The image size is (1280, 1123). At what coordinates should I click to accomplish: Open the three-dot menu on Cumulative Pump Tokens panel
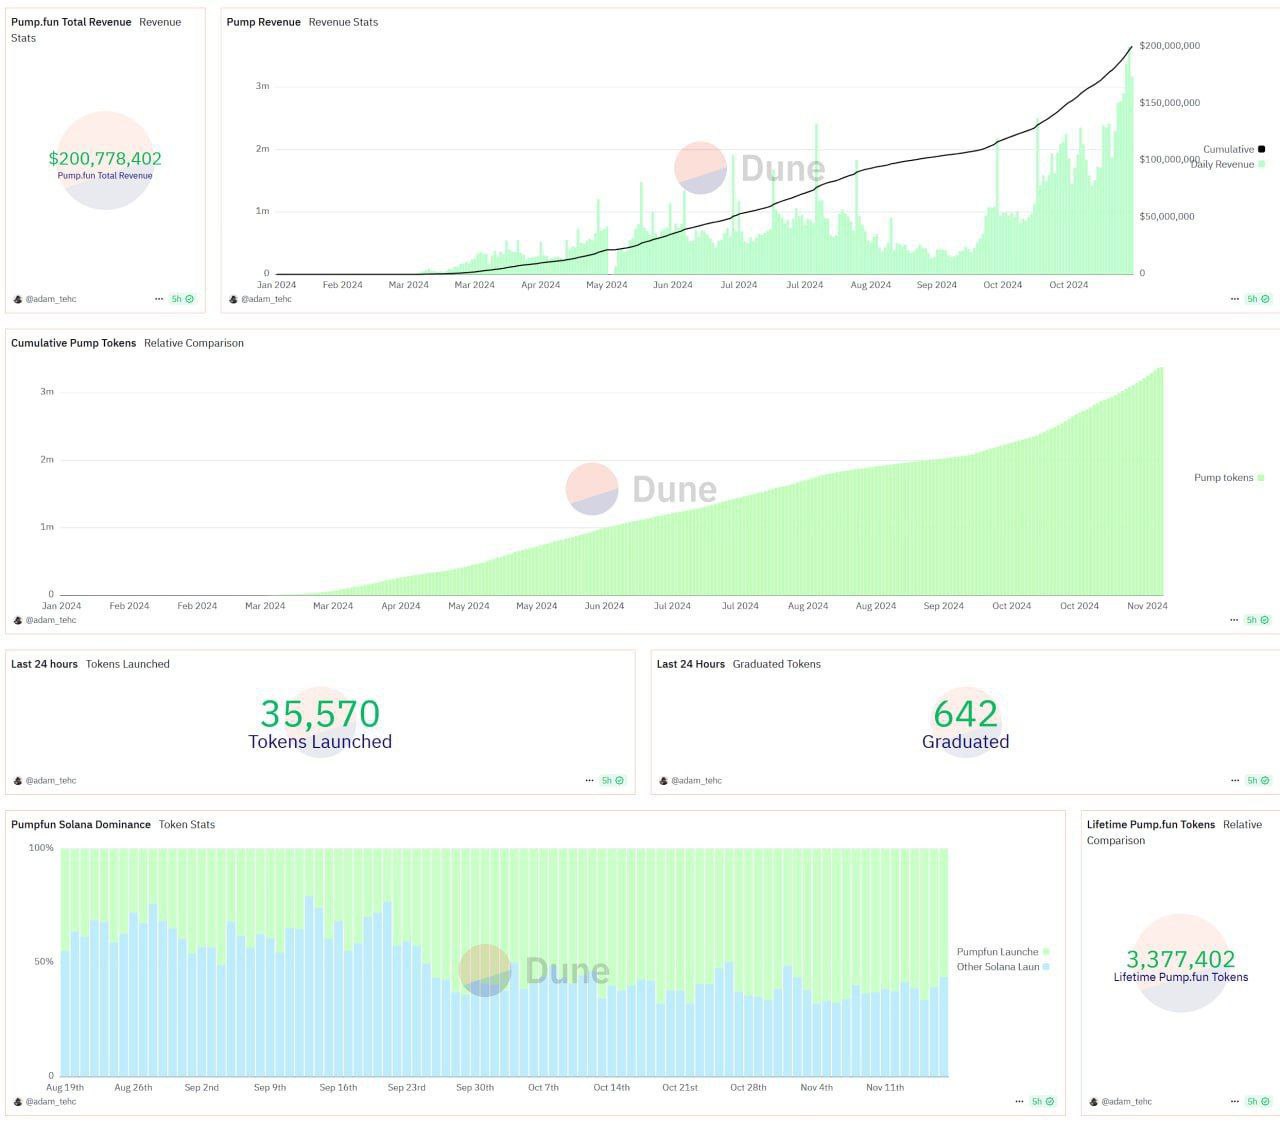pyautogui.click(x=1236, y=620)
